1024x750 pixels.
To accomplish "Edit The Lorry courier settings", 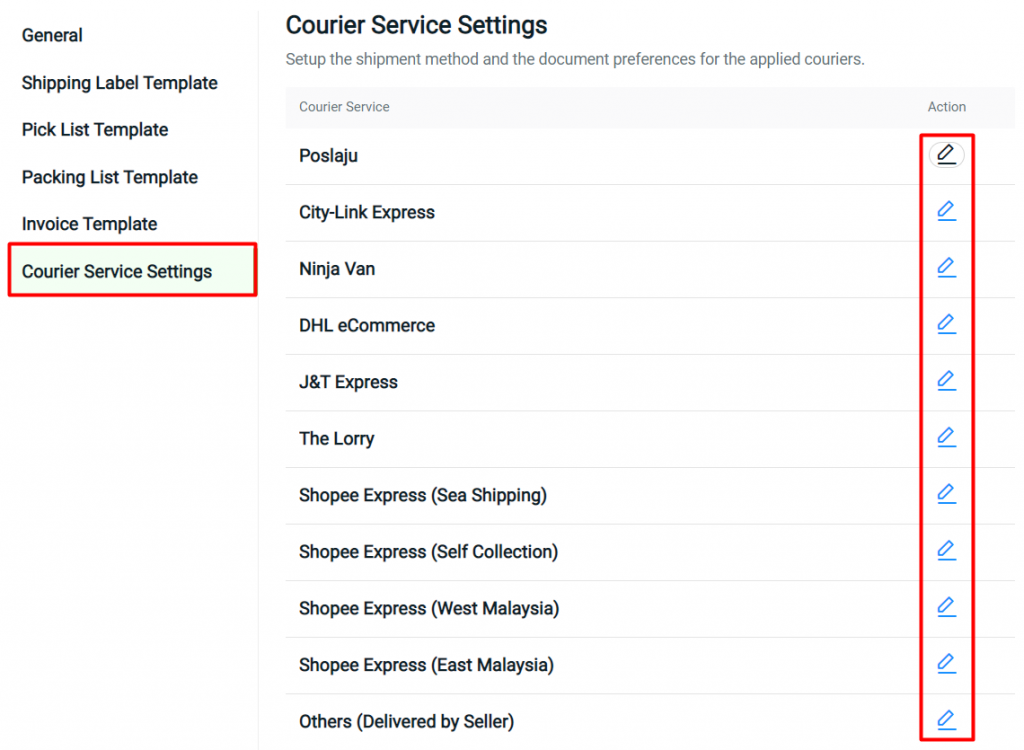I will point(947,436).
